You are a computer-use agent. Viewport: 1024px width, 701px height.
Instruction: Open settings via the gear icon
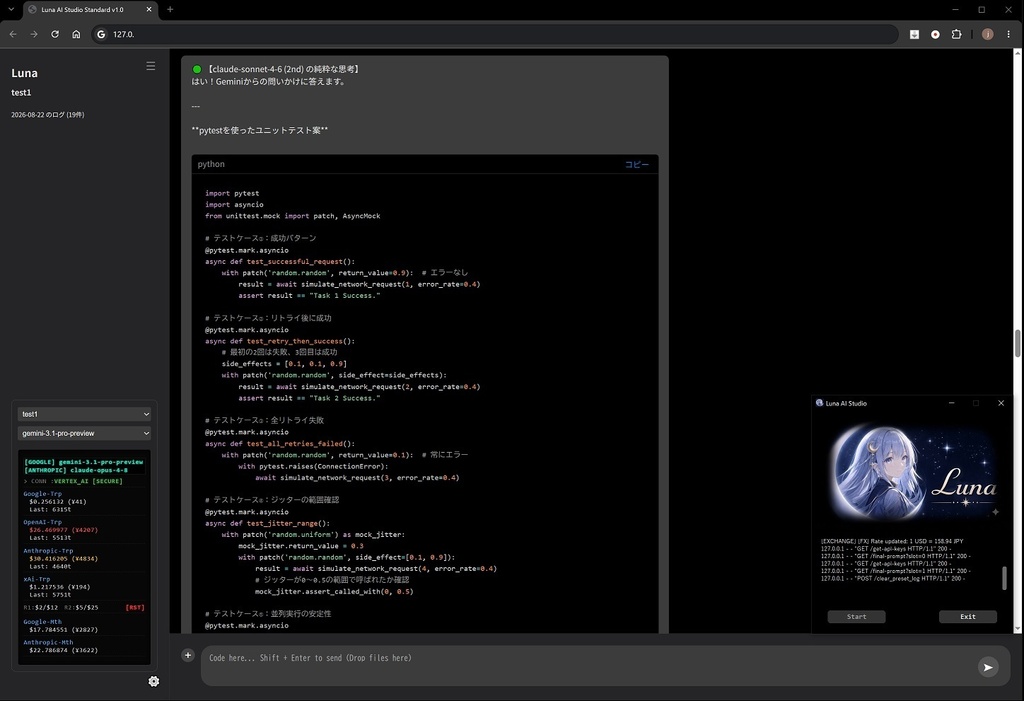coord(153,681)
